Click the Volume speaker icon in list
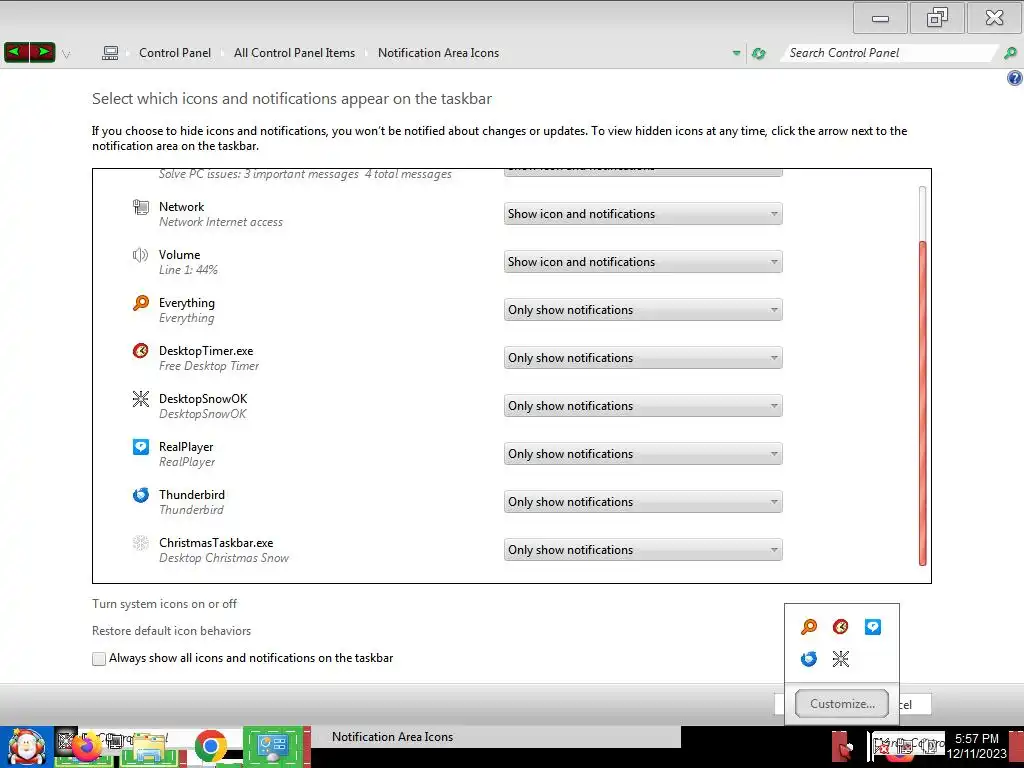The height and width of the screenshot is (768, 1024). 140,255
